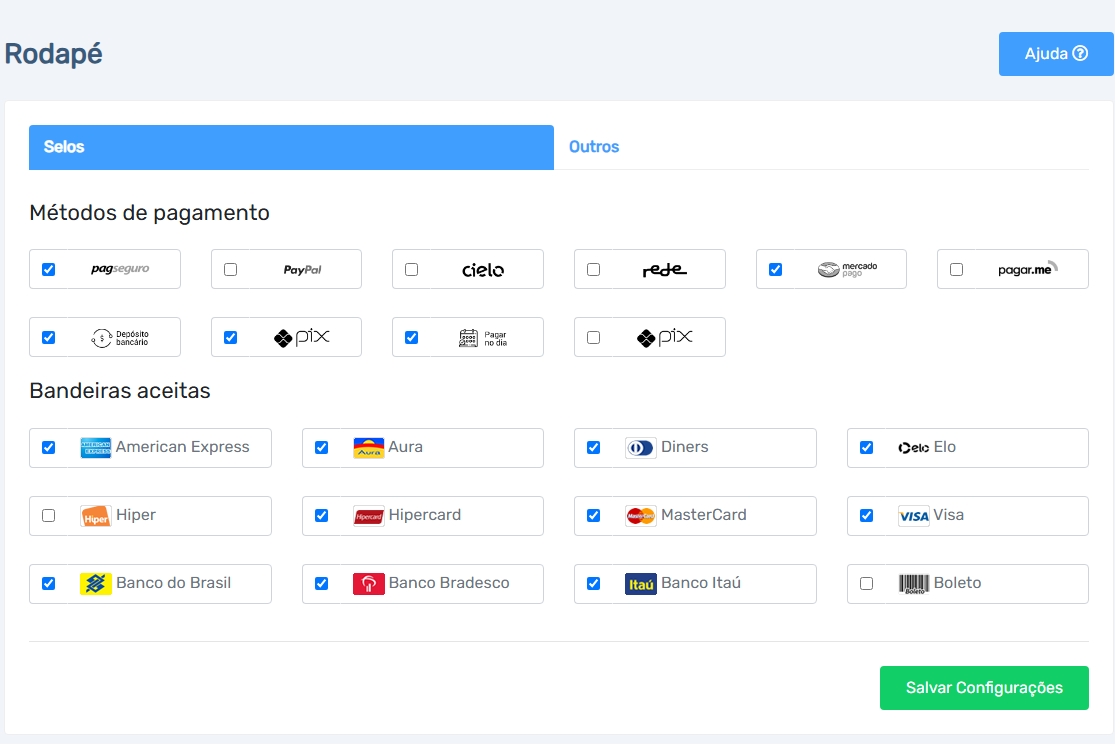Screen dimensions: 1115x744
Task: Click the Aura card logo
Action: point(368,447)
